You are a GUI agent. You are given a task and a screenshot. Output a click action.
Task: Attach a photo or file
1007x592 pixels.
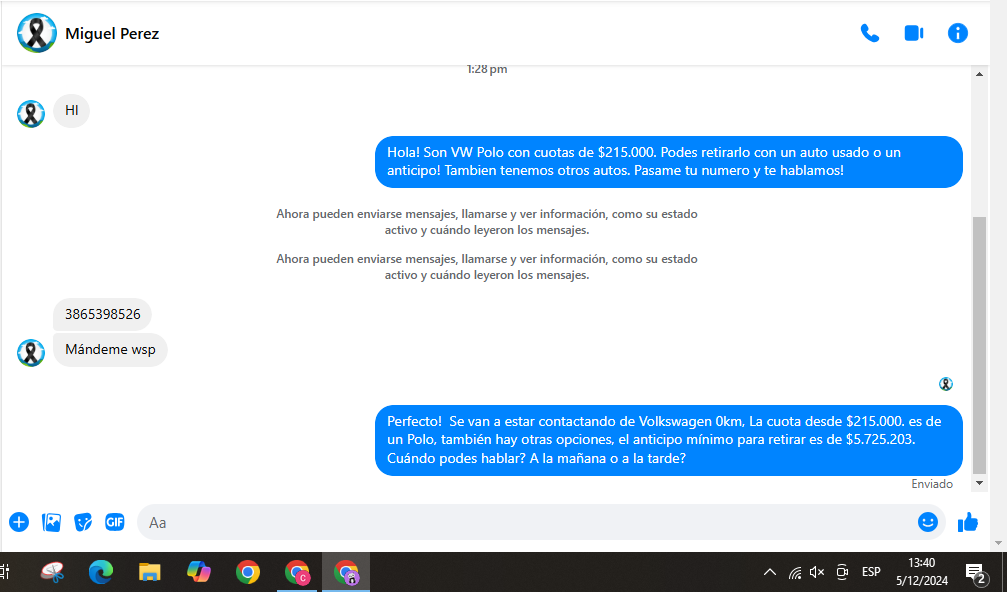51,522
